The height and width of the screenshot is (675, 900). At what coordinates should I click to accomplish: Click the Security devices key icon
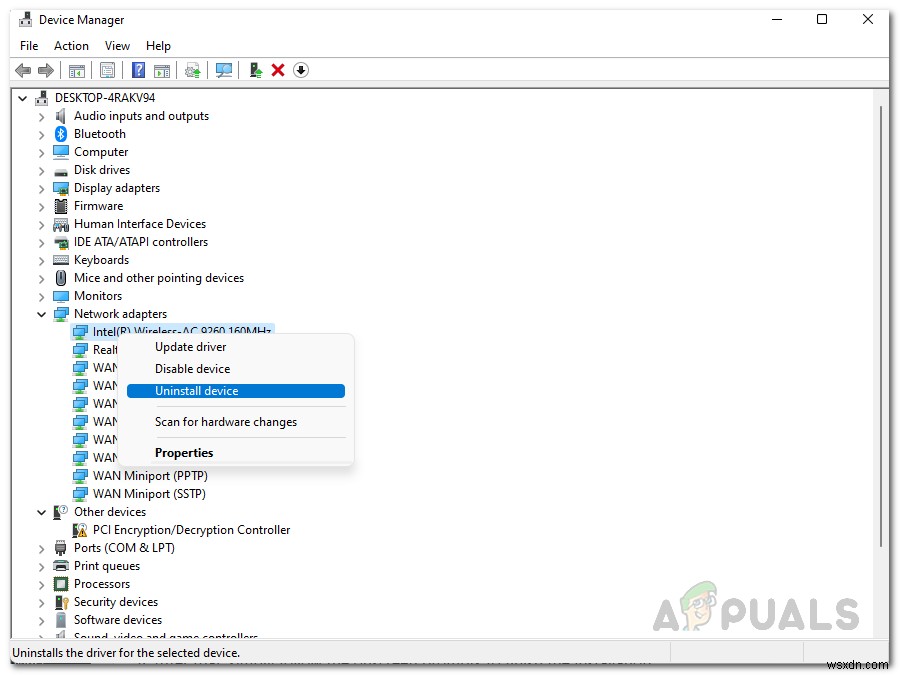pos(61,602)
